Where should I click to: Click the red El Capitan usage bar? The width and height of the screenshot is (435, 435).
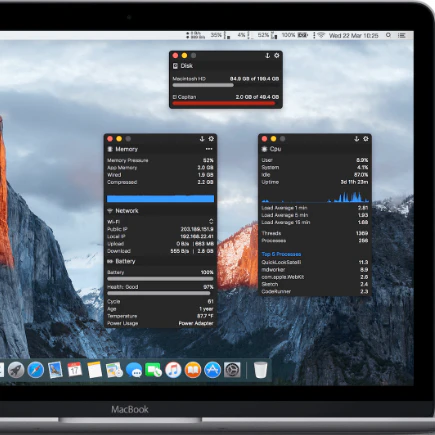point(226,103)
